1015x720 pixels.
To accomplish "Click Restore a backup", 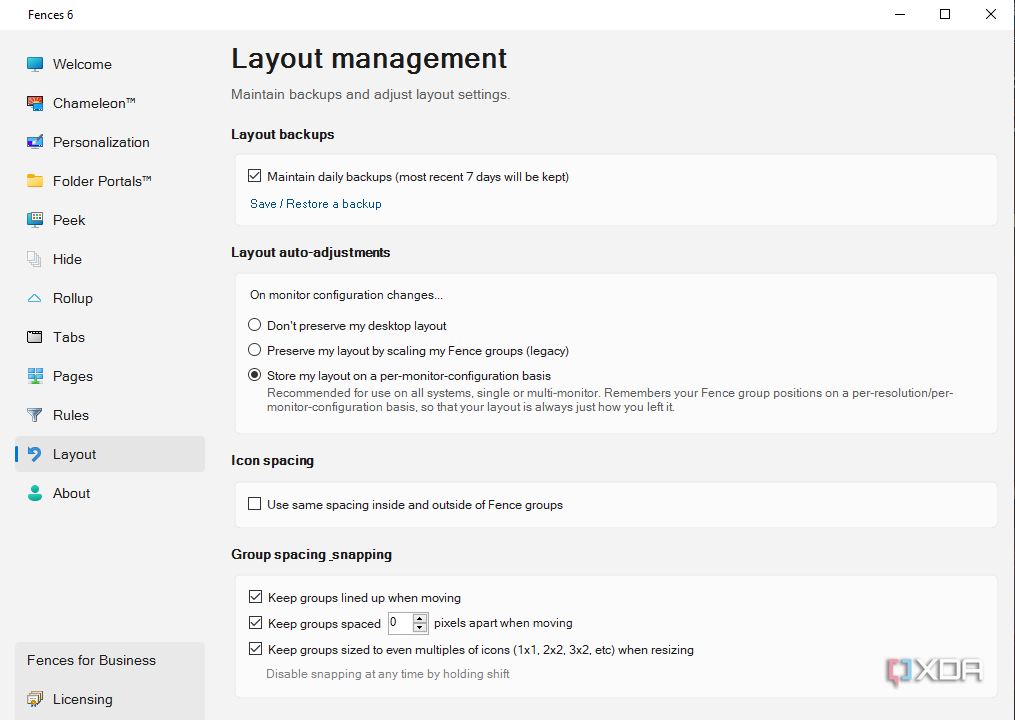I will coord(333,203).
